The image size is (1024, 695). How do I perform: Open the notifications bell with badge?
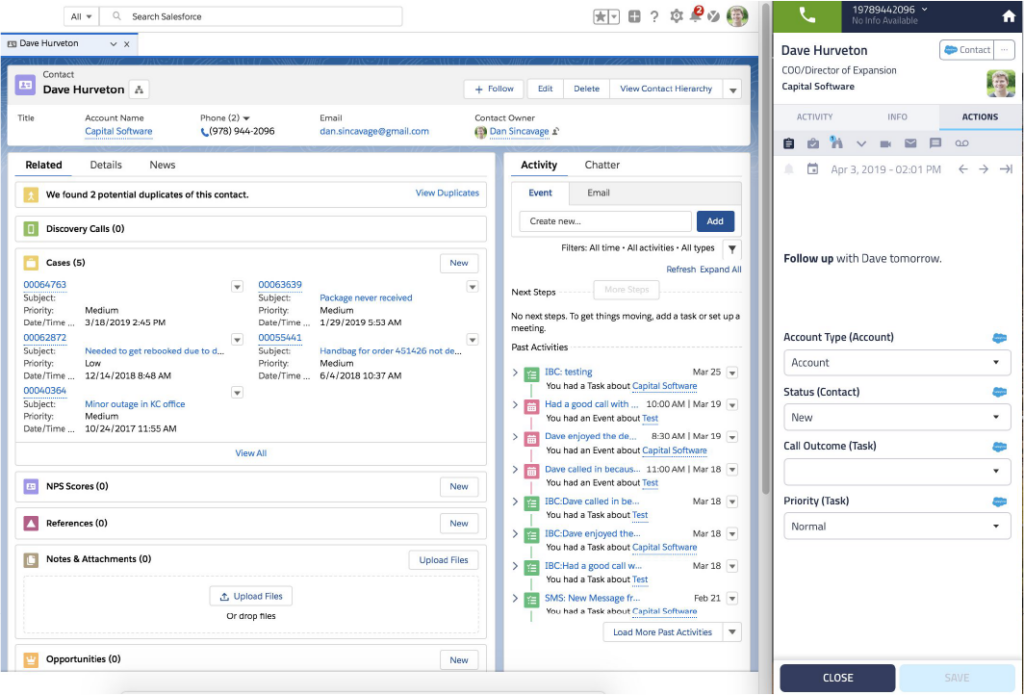(x=696, y=16)
